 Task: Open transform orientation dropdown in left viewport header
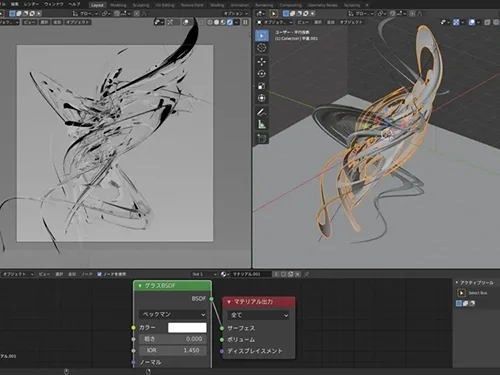[x=86, y=14]
